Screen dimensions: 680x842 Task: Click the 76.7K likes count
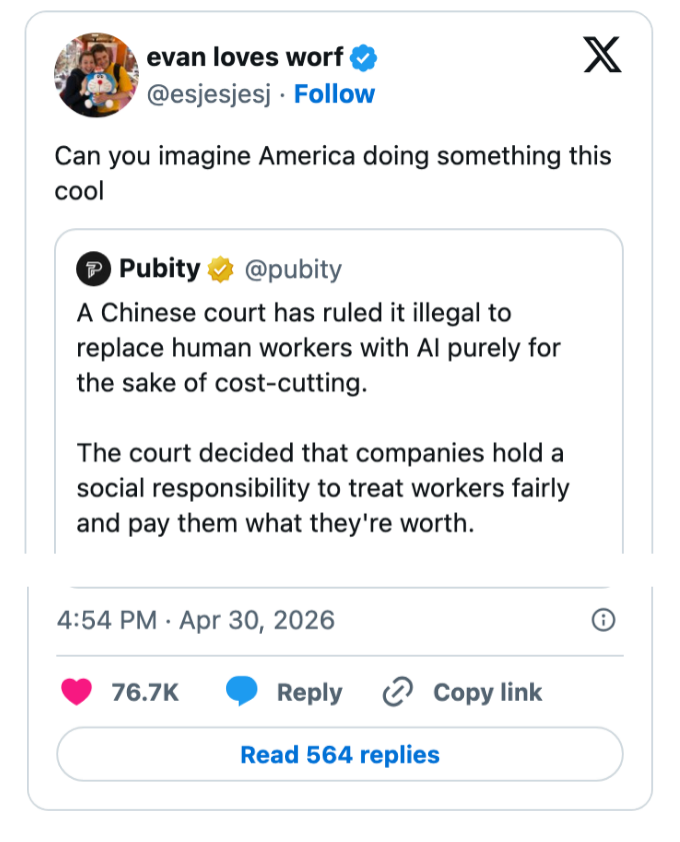[x=145, y=692]
